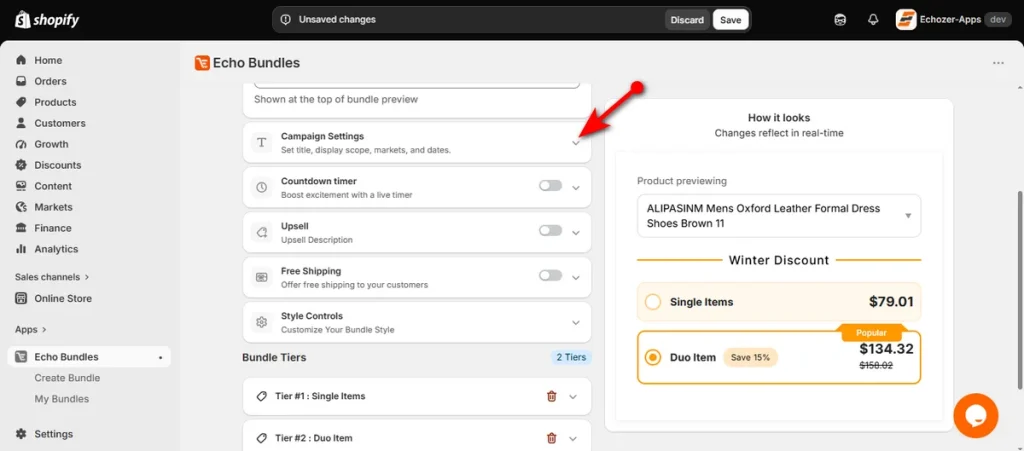
Task: Click the Bundle Tiers heading
Action: [x=274, y=358]
